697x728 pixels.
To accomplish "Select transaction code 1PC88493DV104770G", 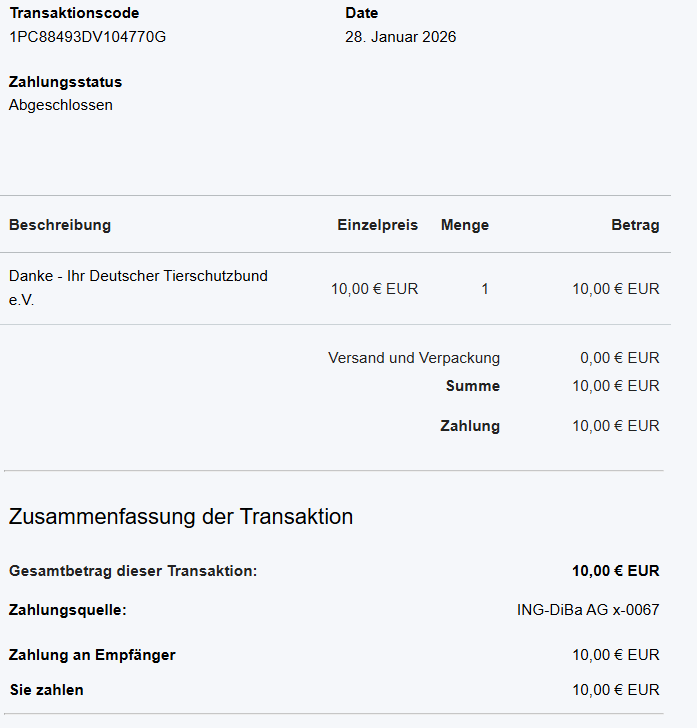I will coord(88,37).
